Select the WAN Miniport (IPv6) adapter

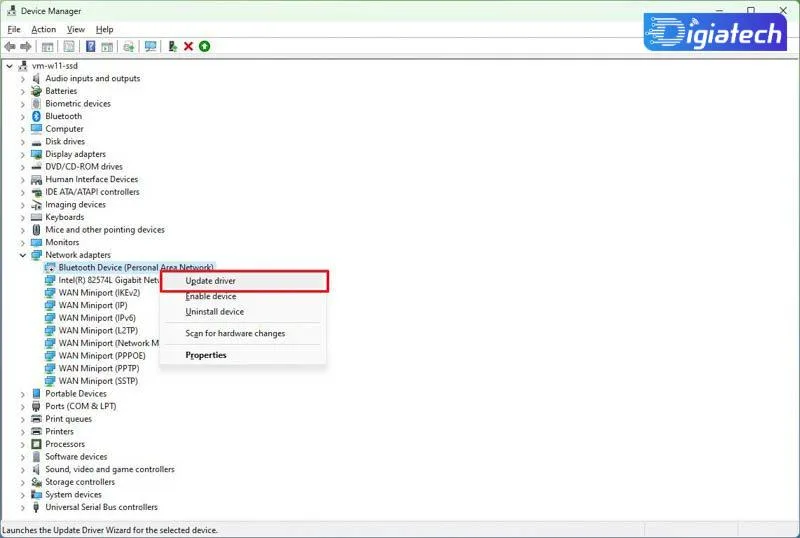click(x=97, y=318)
